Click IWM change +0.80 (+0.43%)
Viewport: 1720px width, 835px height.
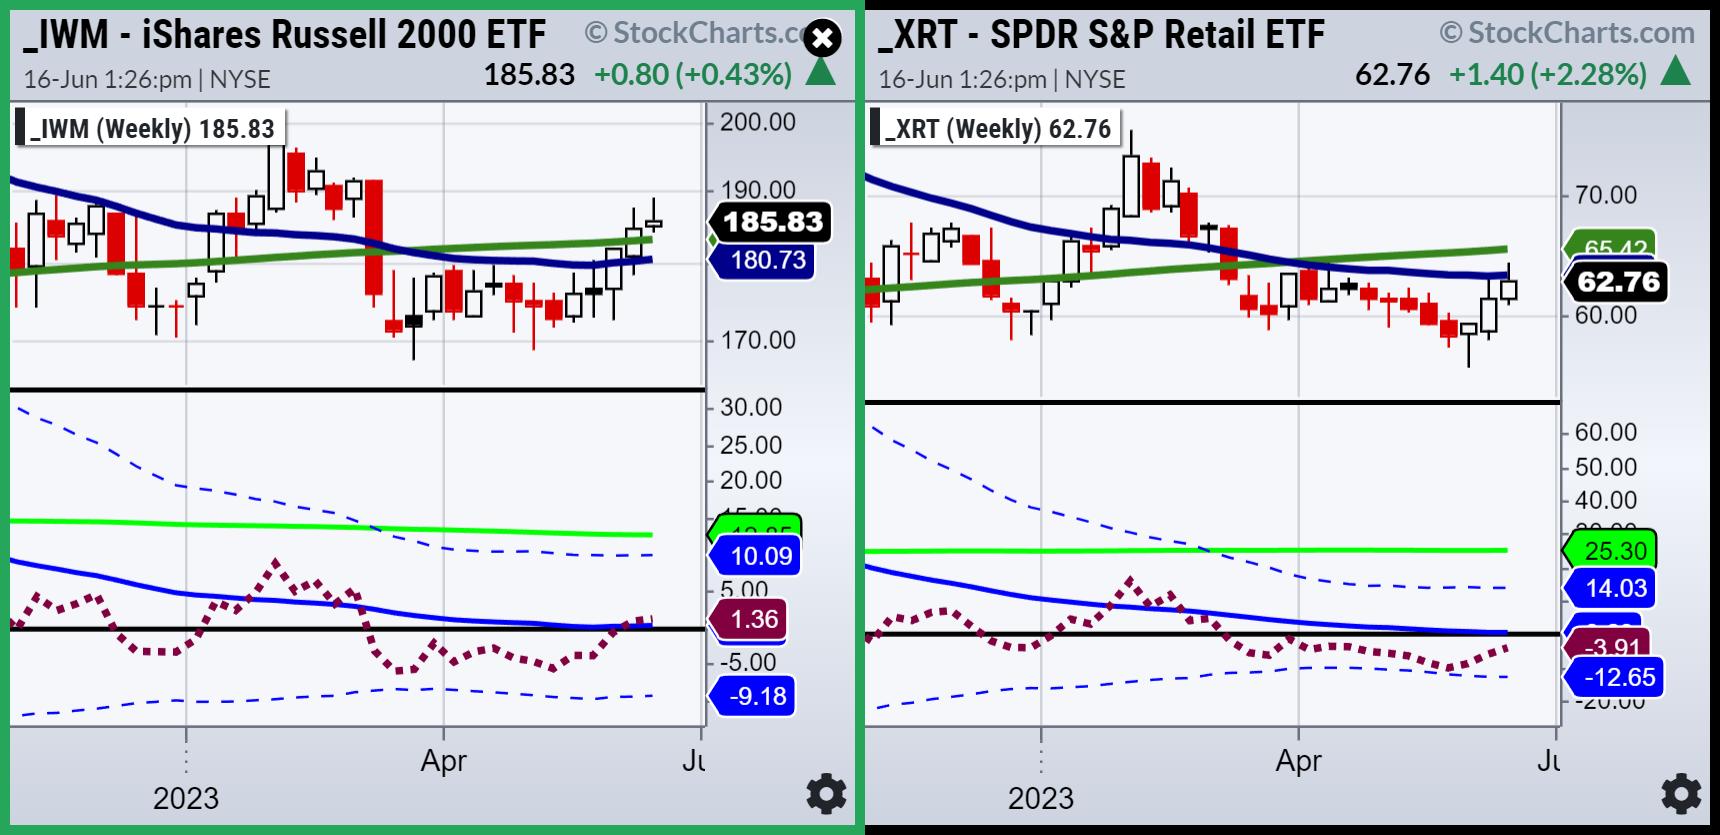click(x=693, y=74)
